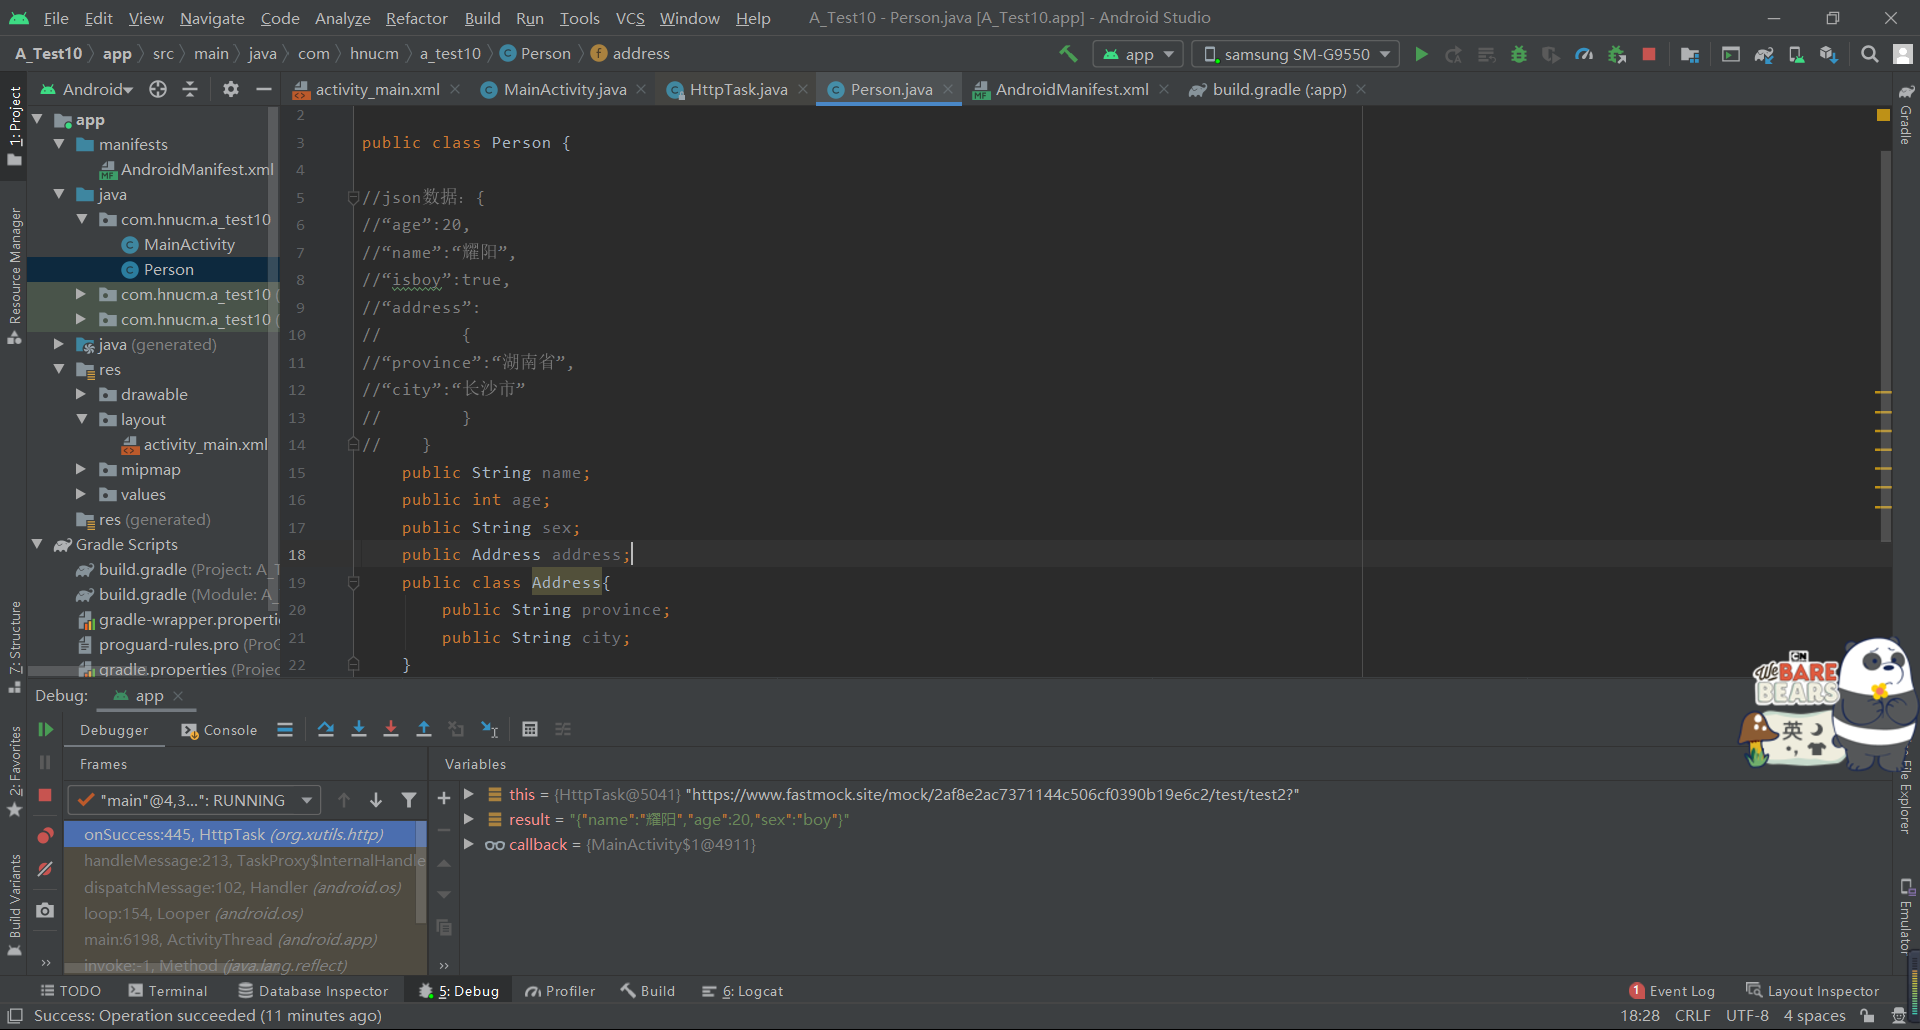This screenshot has height=1030, width=1920.
Task: Resume program in Debug panel
Action: click(x=45, y=730)
